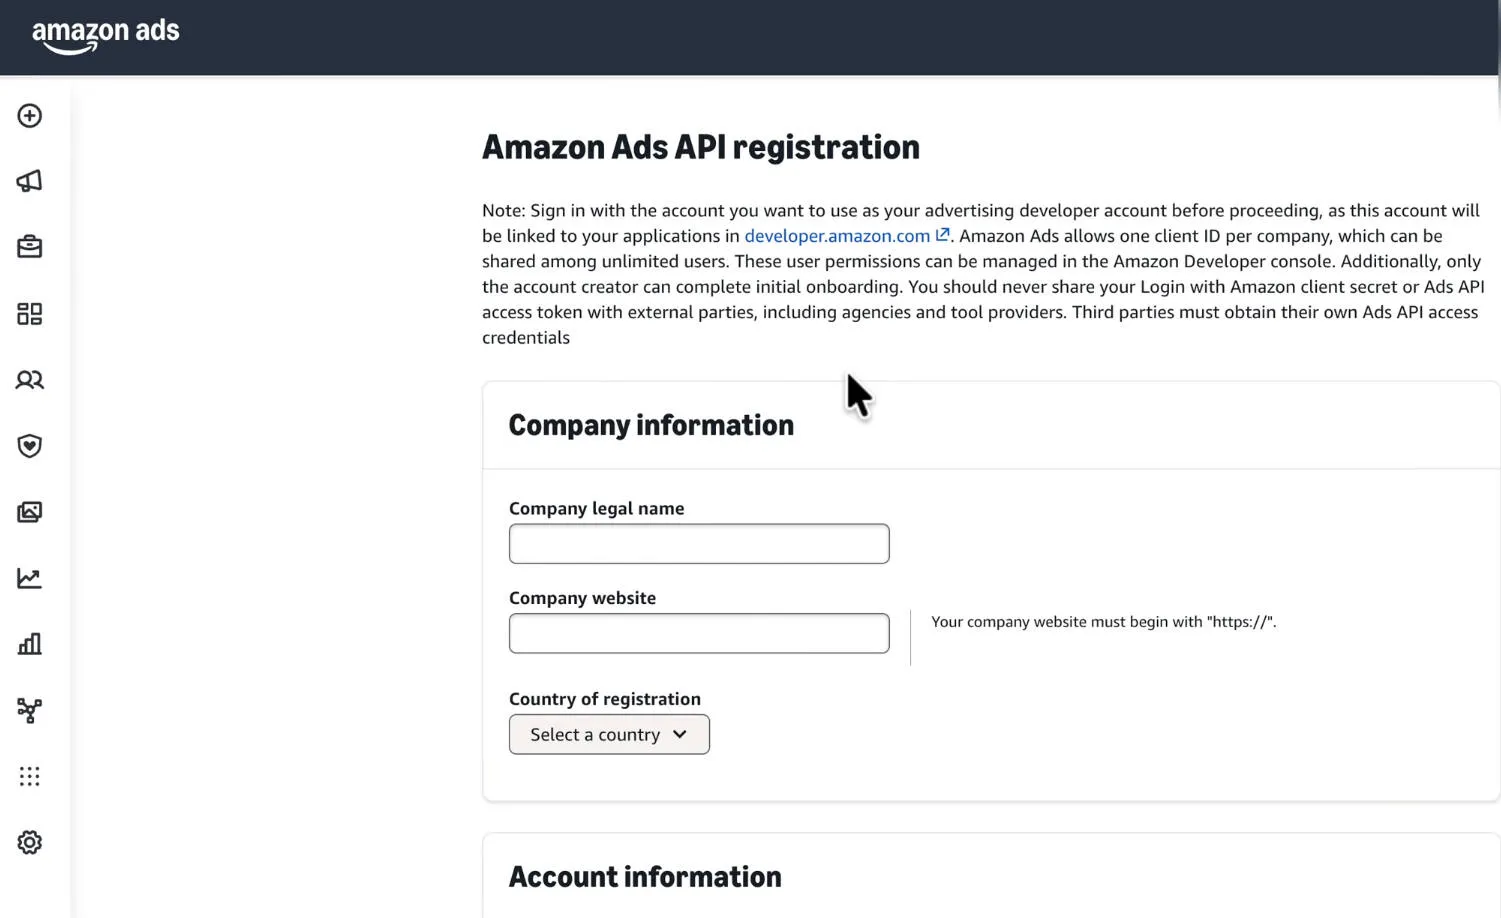Image resolution: width=1501 pixels, height=918 pixels.
Task: Click the Company information section heading
Action: (x=650, y=424)
